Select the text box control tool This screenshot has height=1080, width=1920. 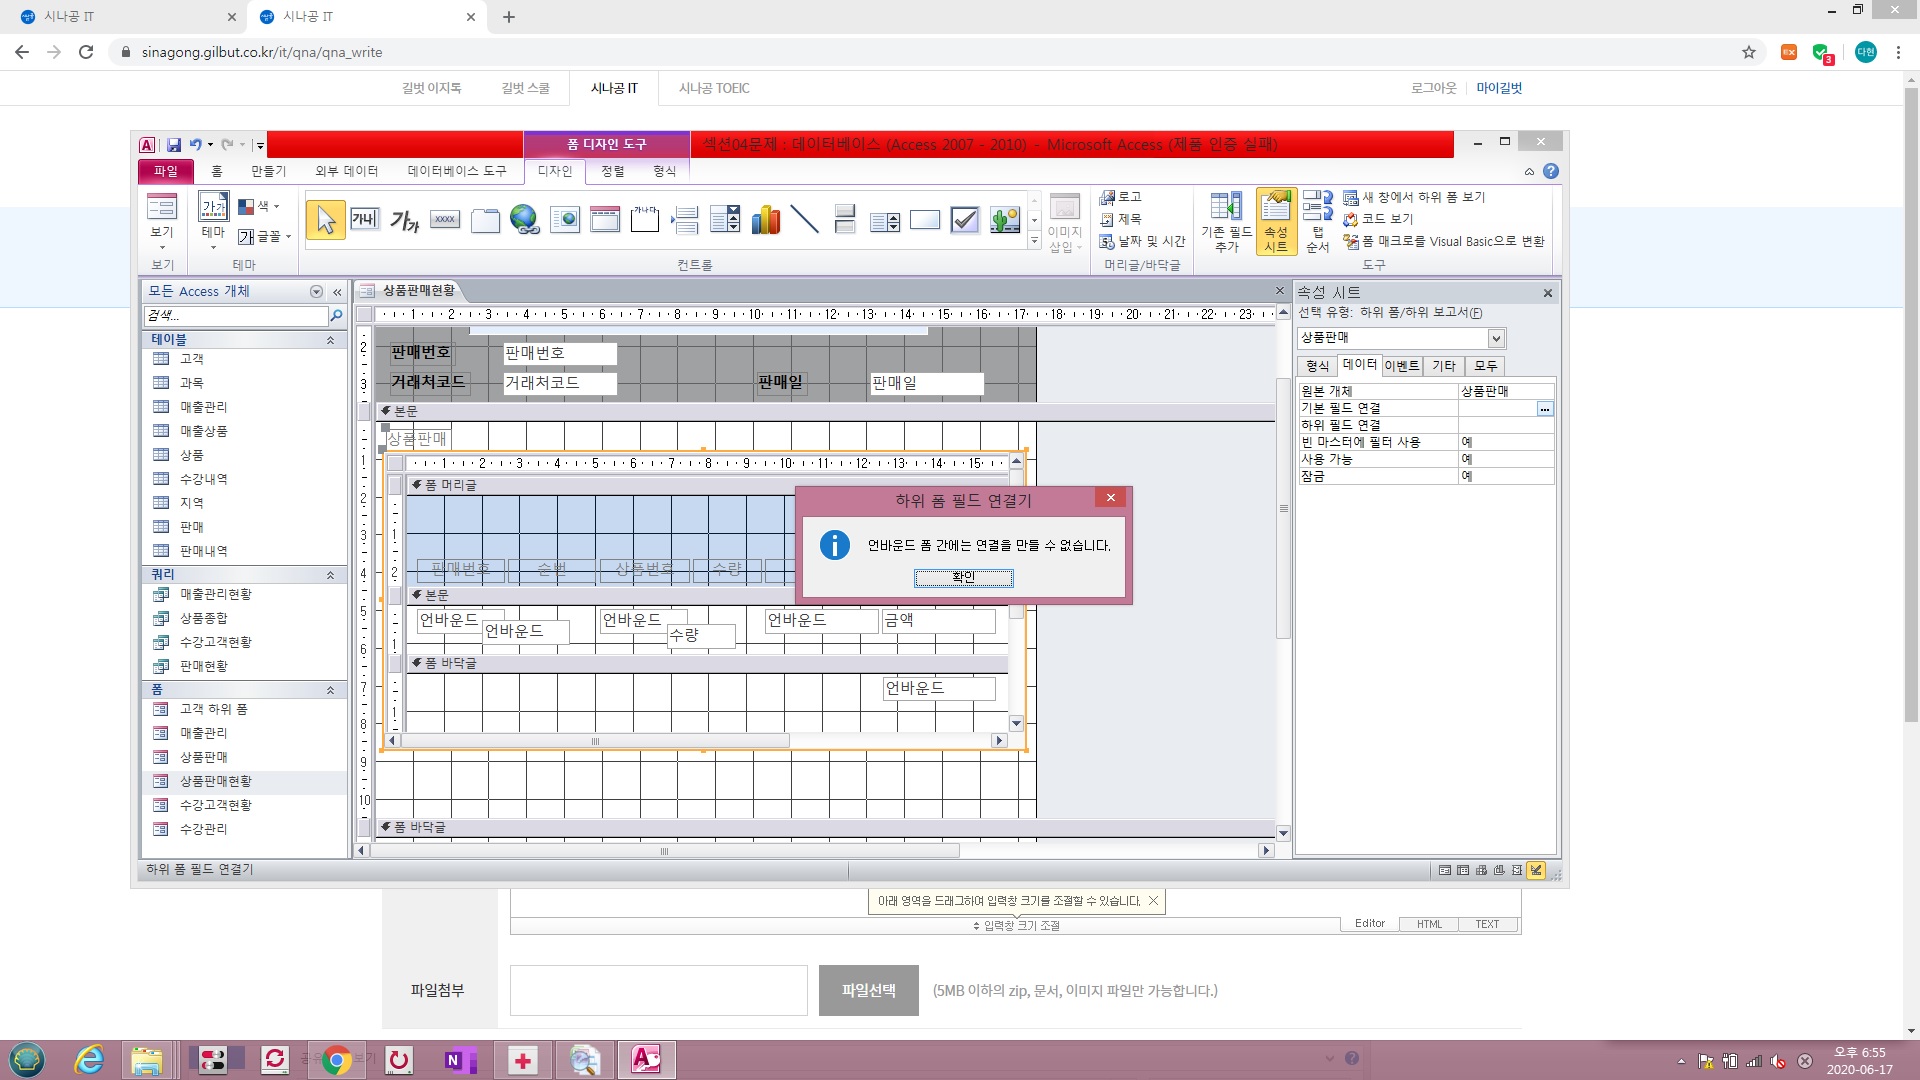coord(364,219)
